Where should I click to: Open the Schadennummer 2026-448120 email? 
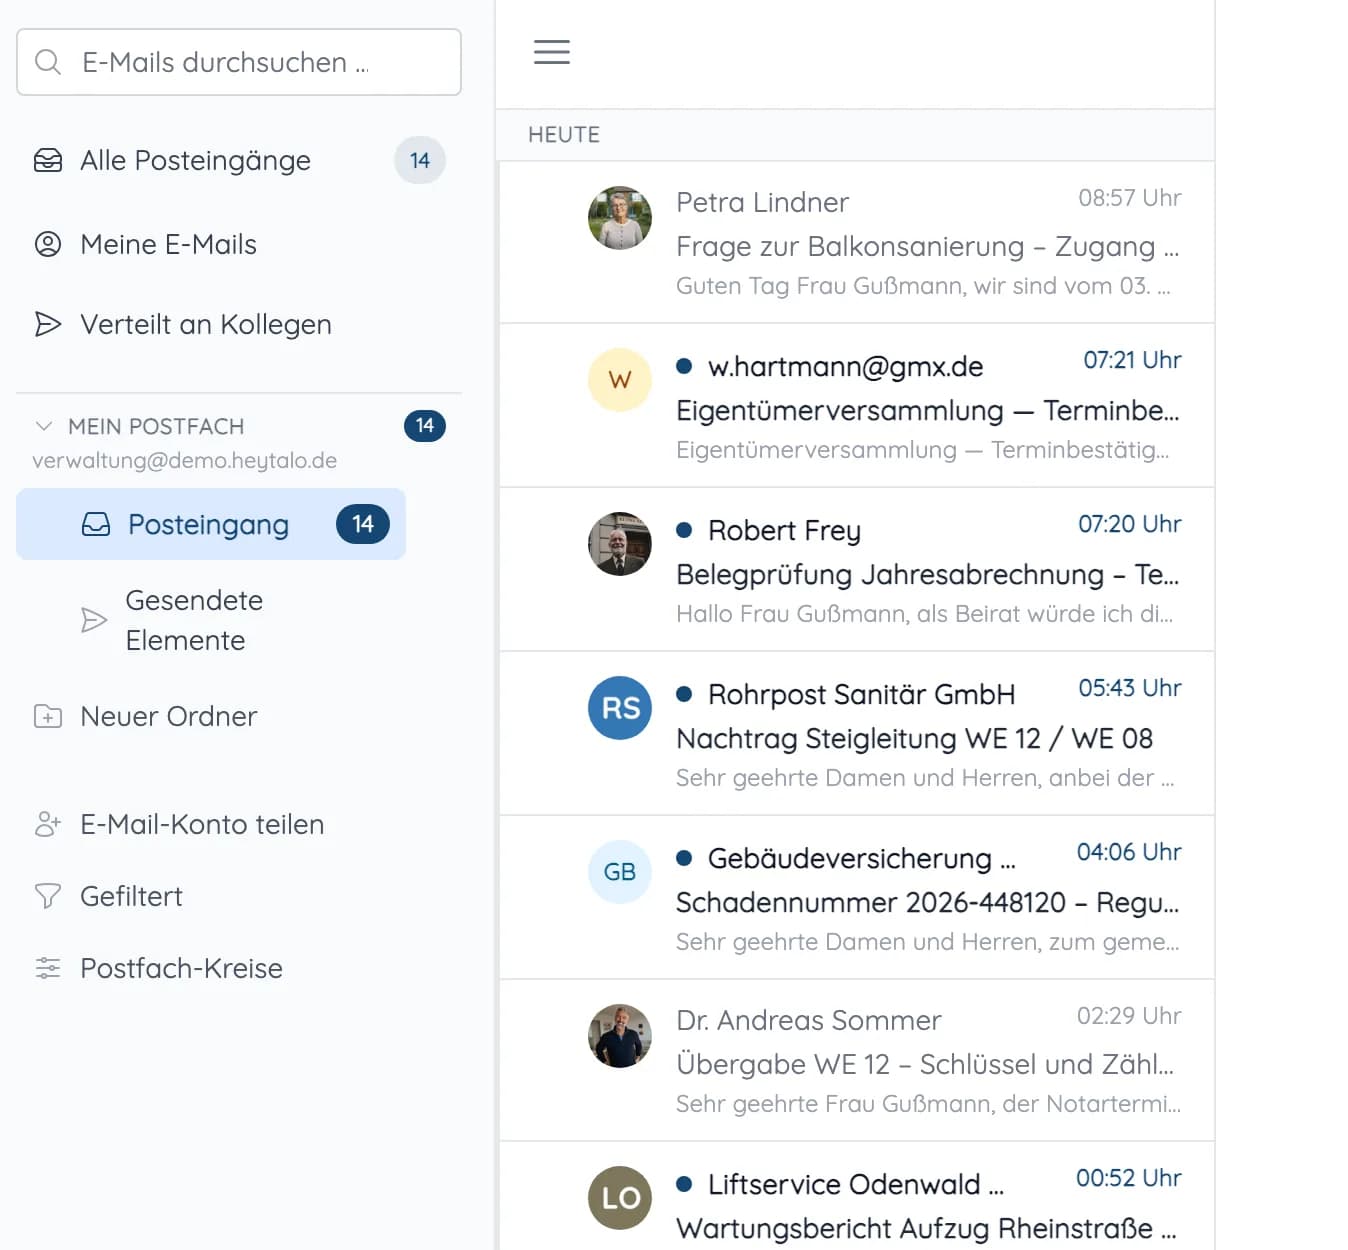[x=856, y=898]
